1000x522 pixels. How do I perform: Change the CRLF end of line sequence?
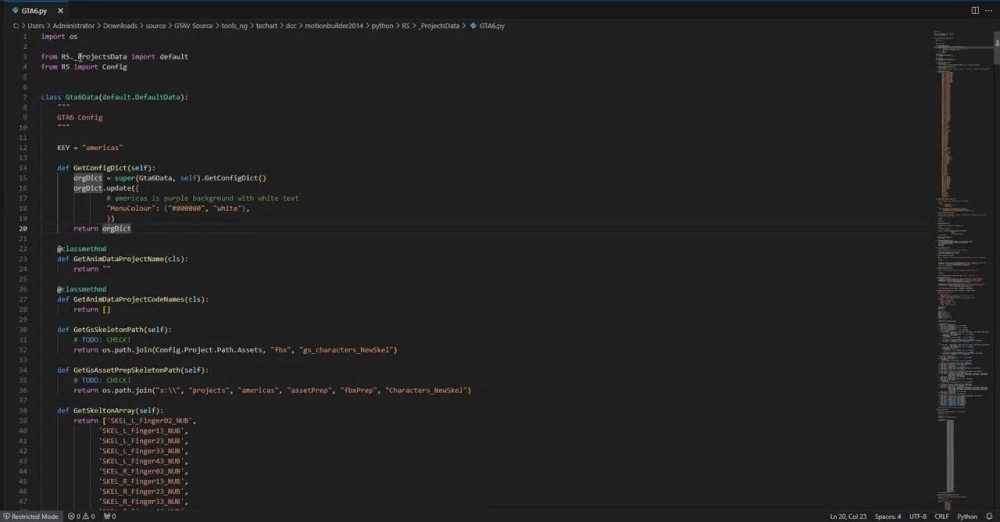click(941, 516)
